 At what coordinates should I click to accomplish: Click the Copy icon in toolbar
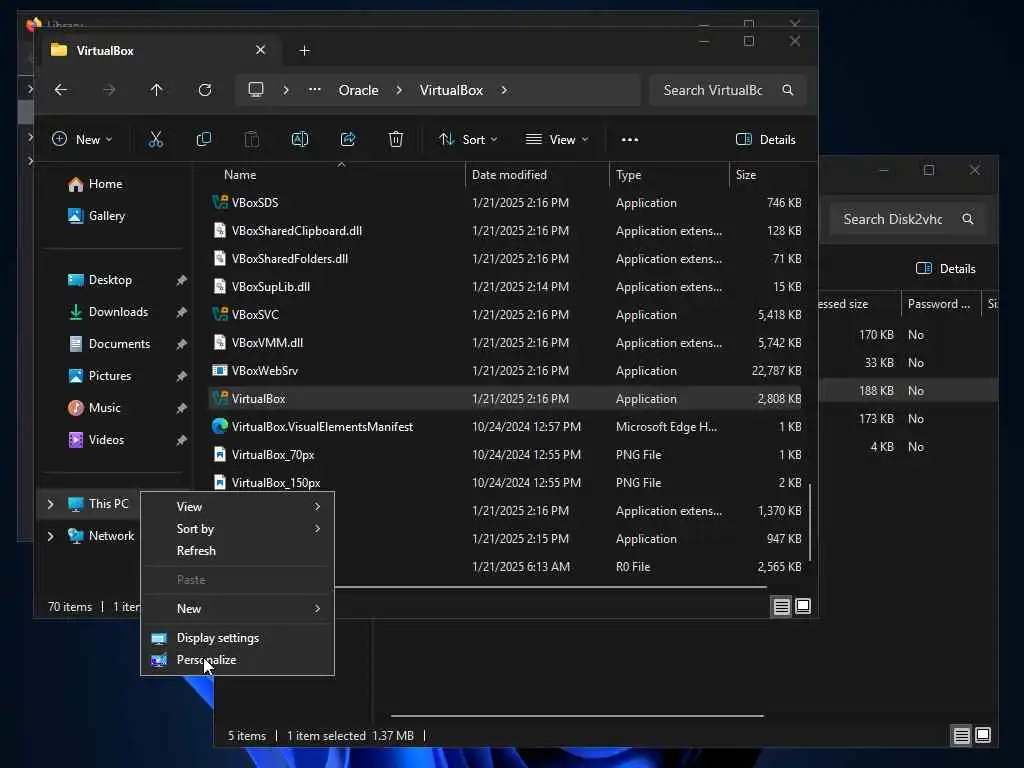tap(204, 139)
